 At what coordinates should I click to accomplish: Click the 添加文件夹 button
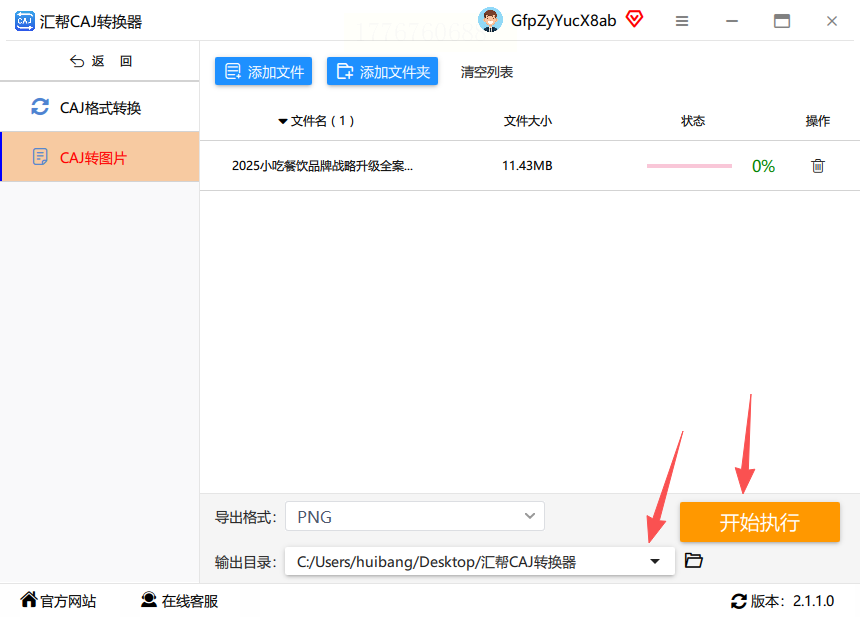[382, 71]
